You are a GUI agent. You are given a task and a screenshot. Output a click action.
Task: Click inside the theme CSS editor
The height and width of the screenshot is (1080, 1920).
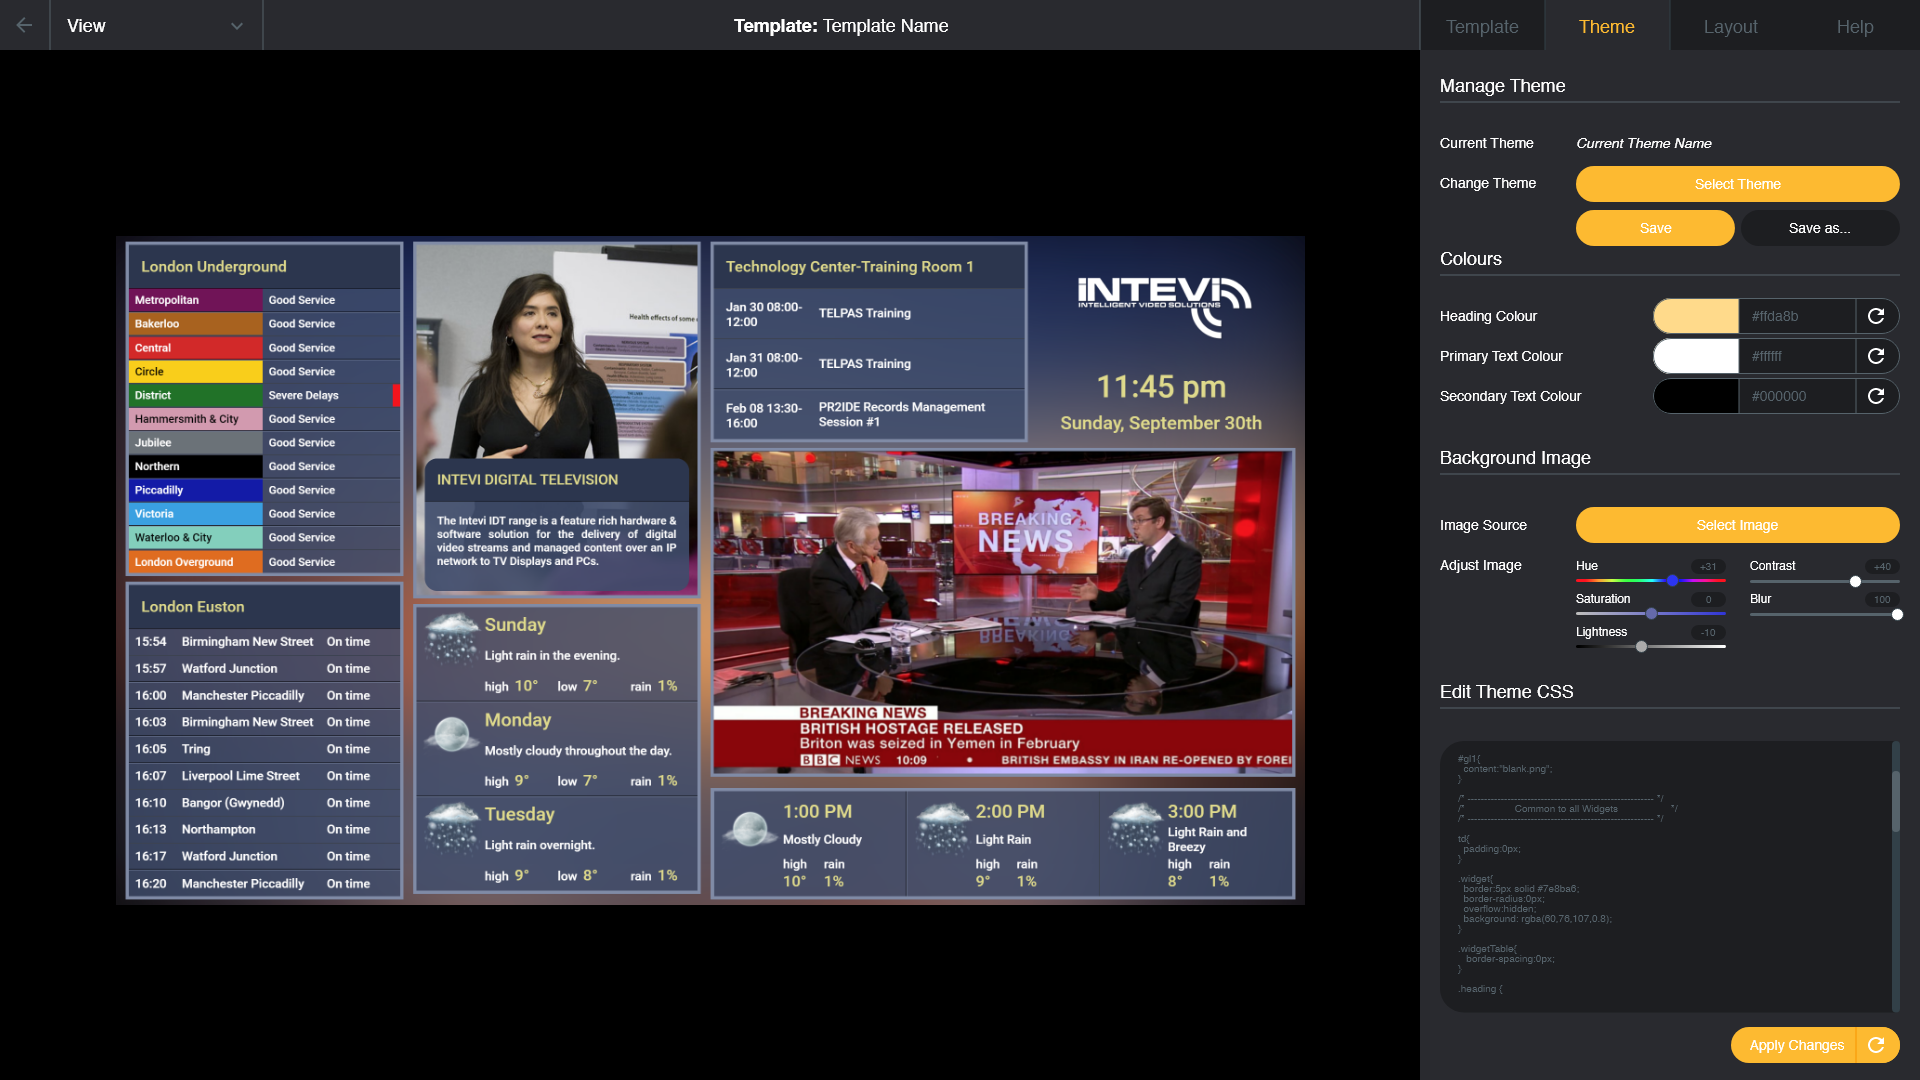(1665, 876)
